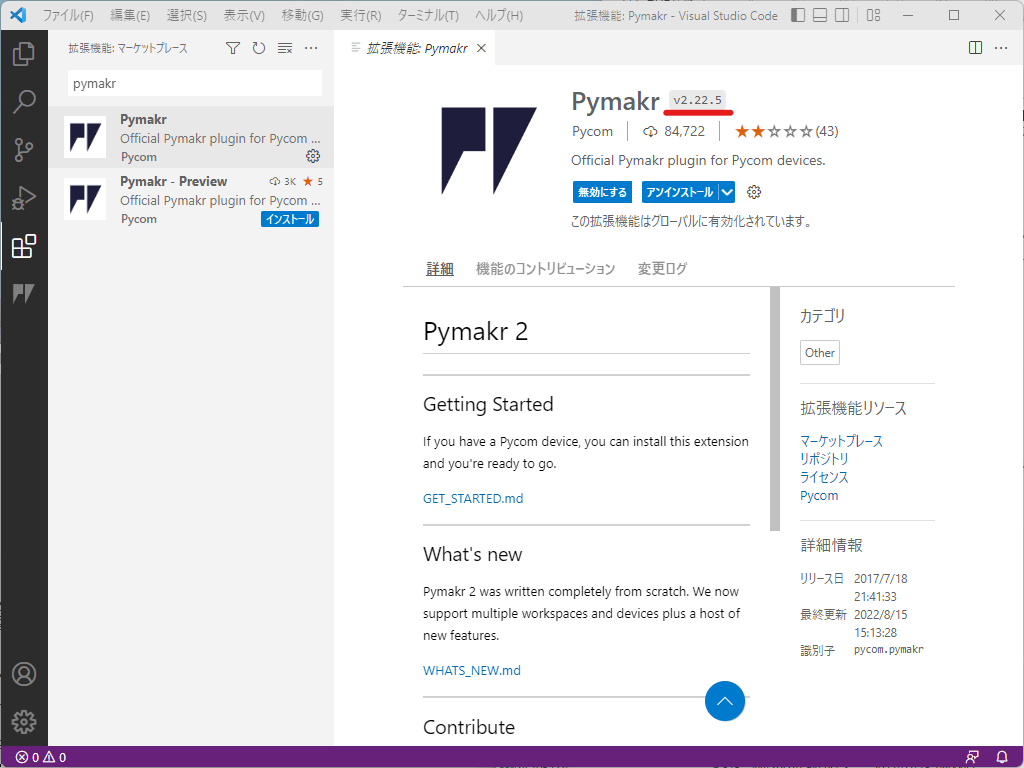Select Pymakr - Preview in results list

191,199
